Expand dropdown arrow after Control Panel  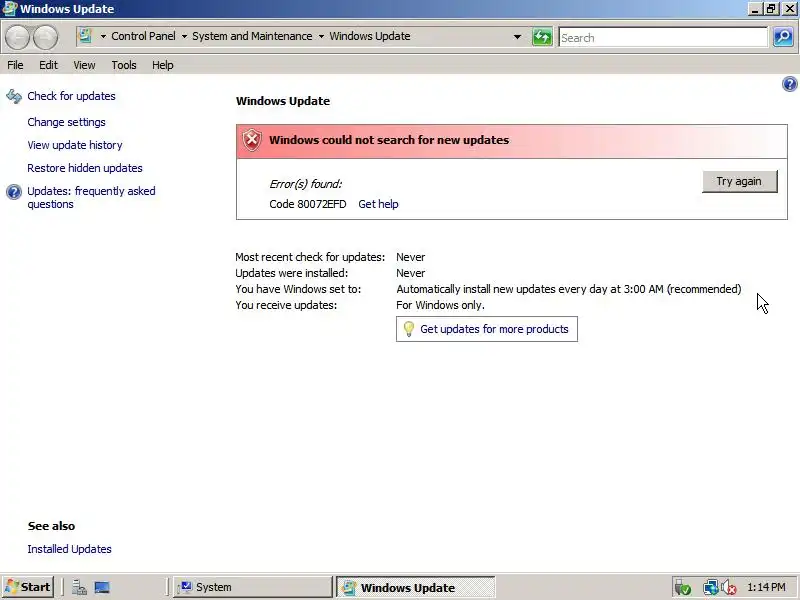coord(184,36)
